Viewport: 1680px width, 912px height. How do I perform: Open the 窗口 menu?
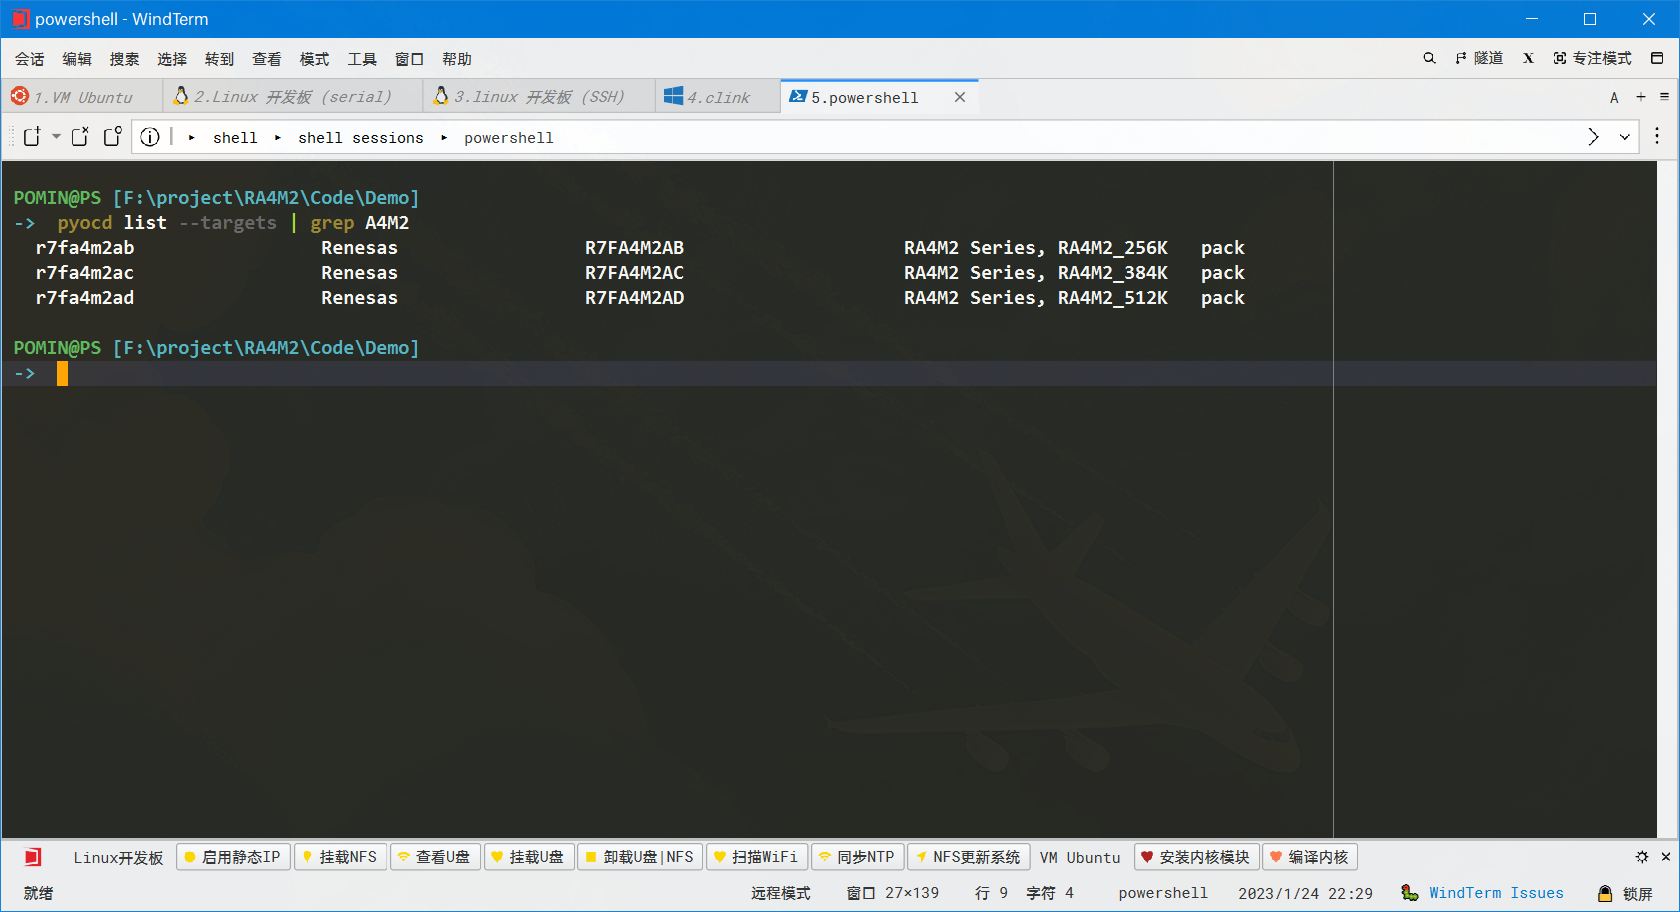tap(409, 59)
